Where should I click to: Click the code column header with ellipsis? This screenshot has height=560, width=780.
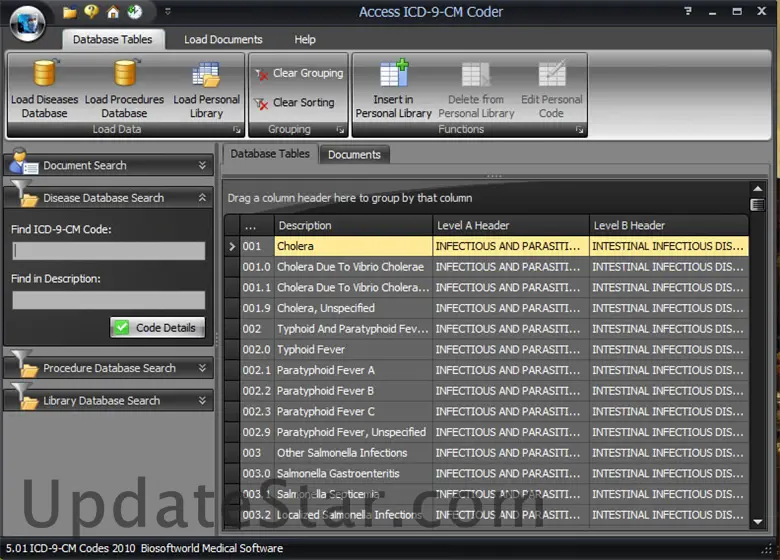coord(257,225)
